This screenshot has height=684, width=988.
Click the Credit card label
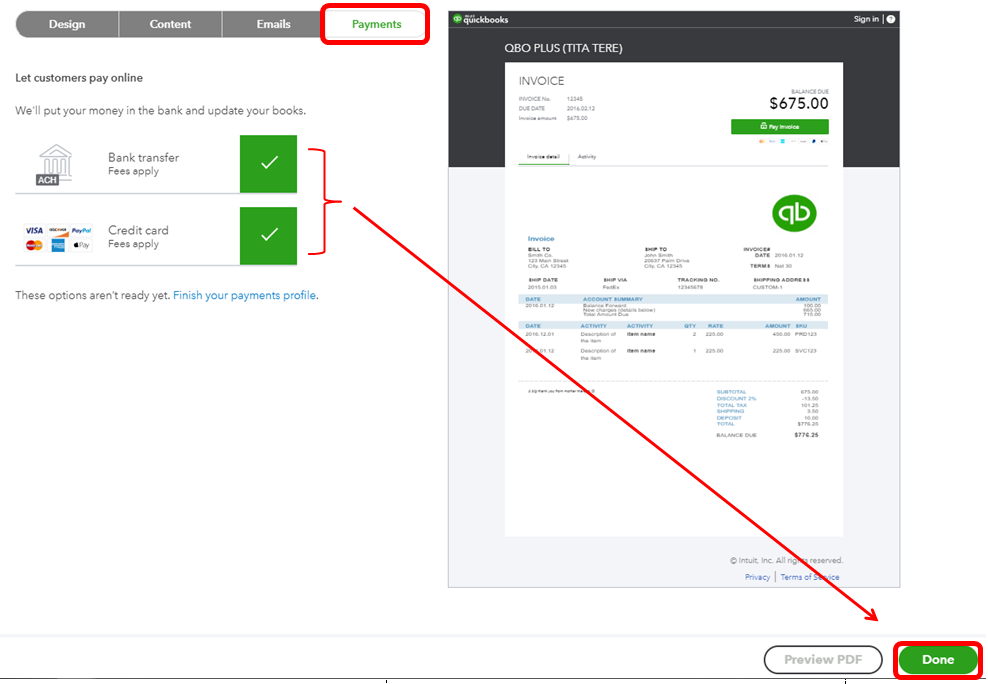[138, 230]
